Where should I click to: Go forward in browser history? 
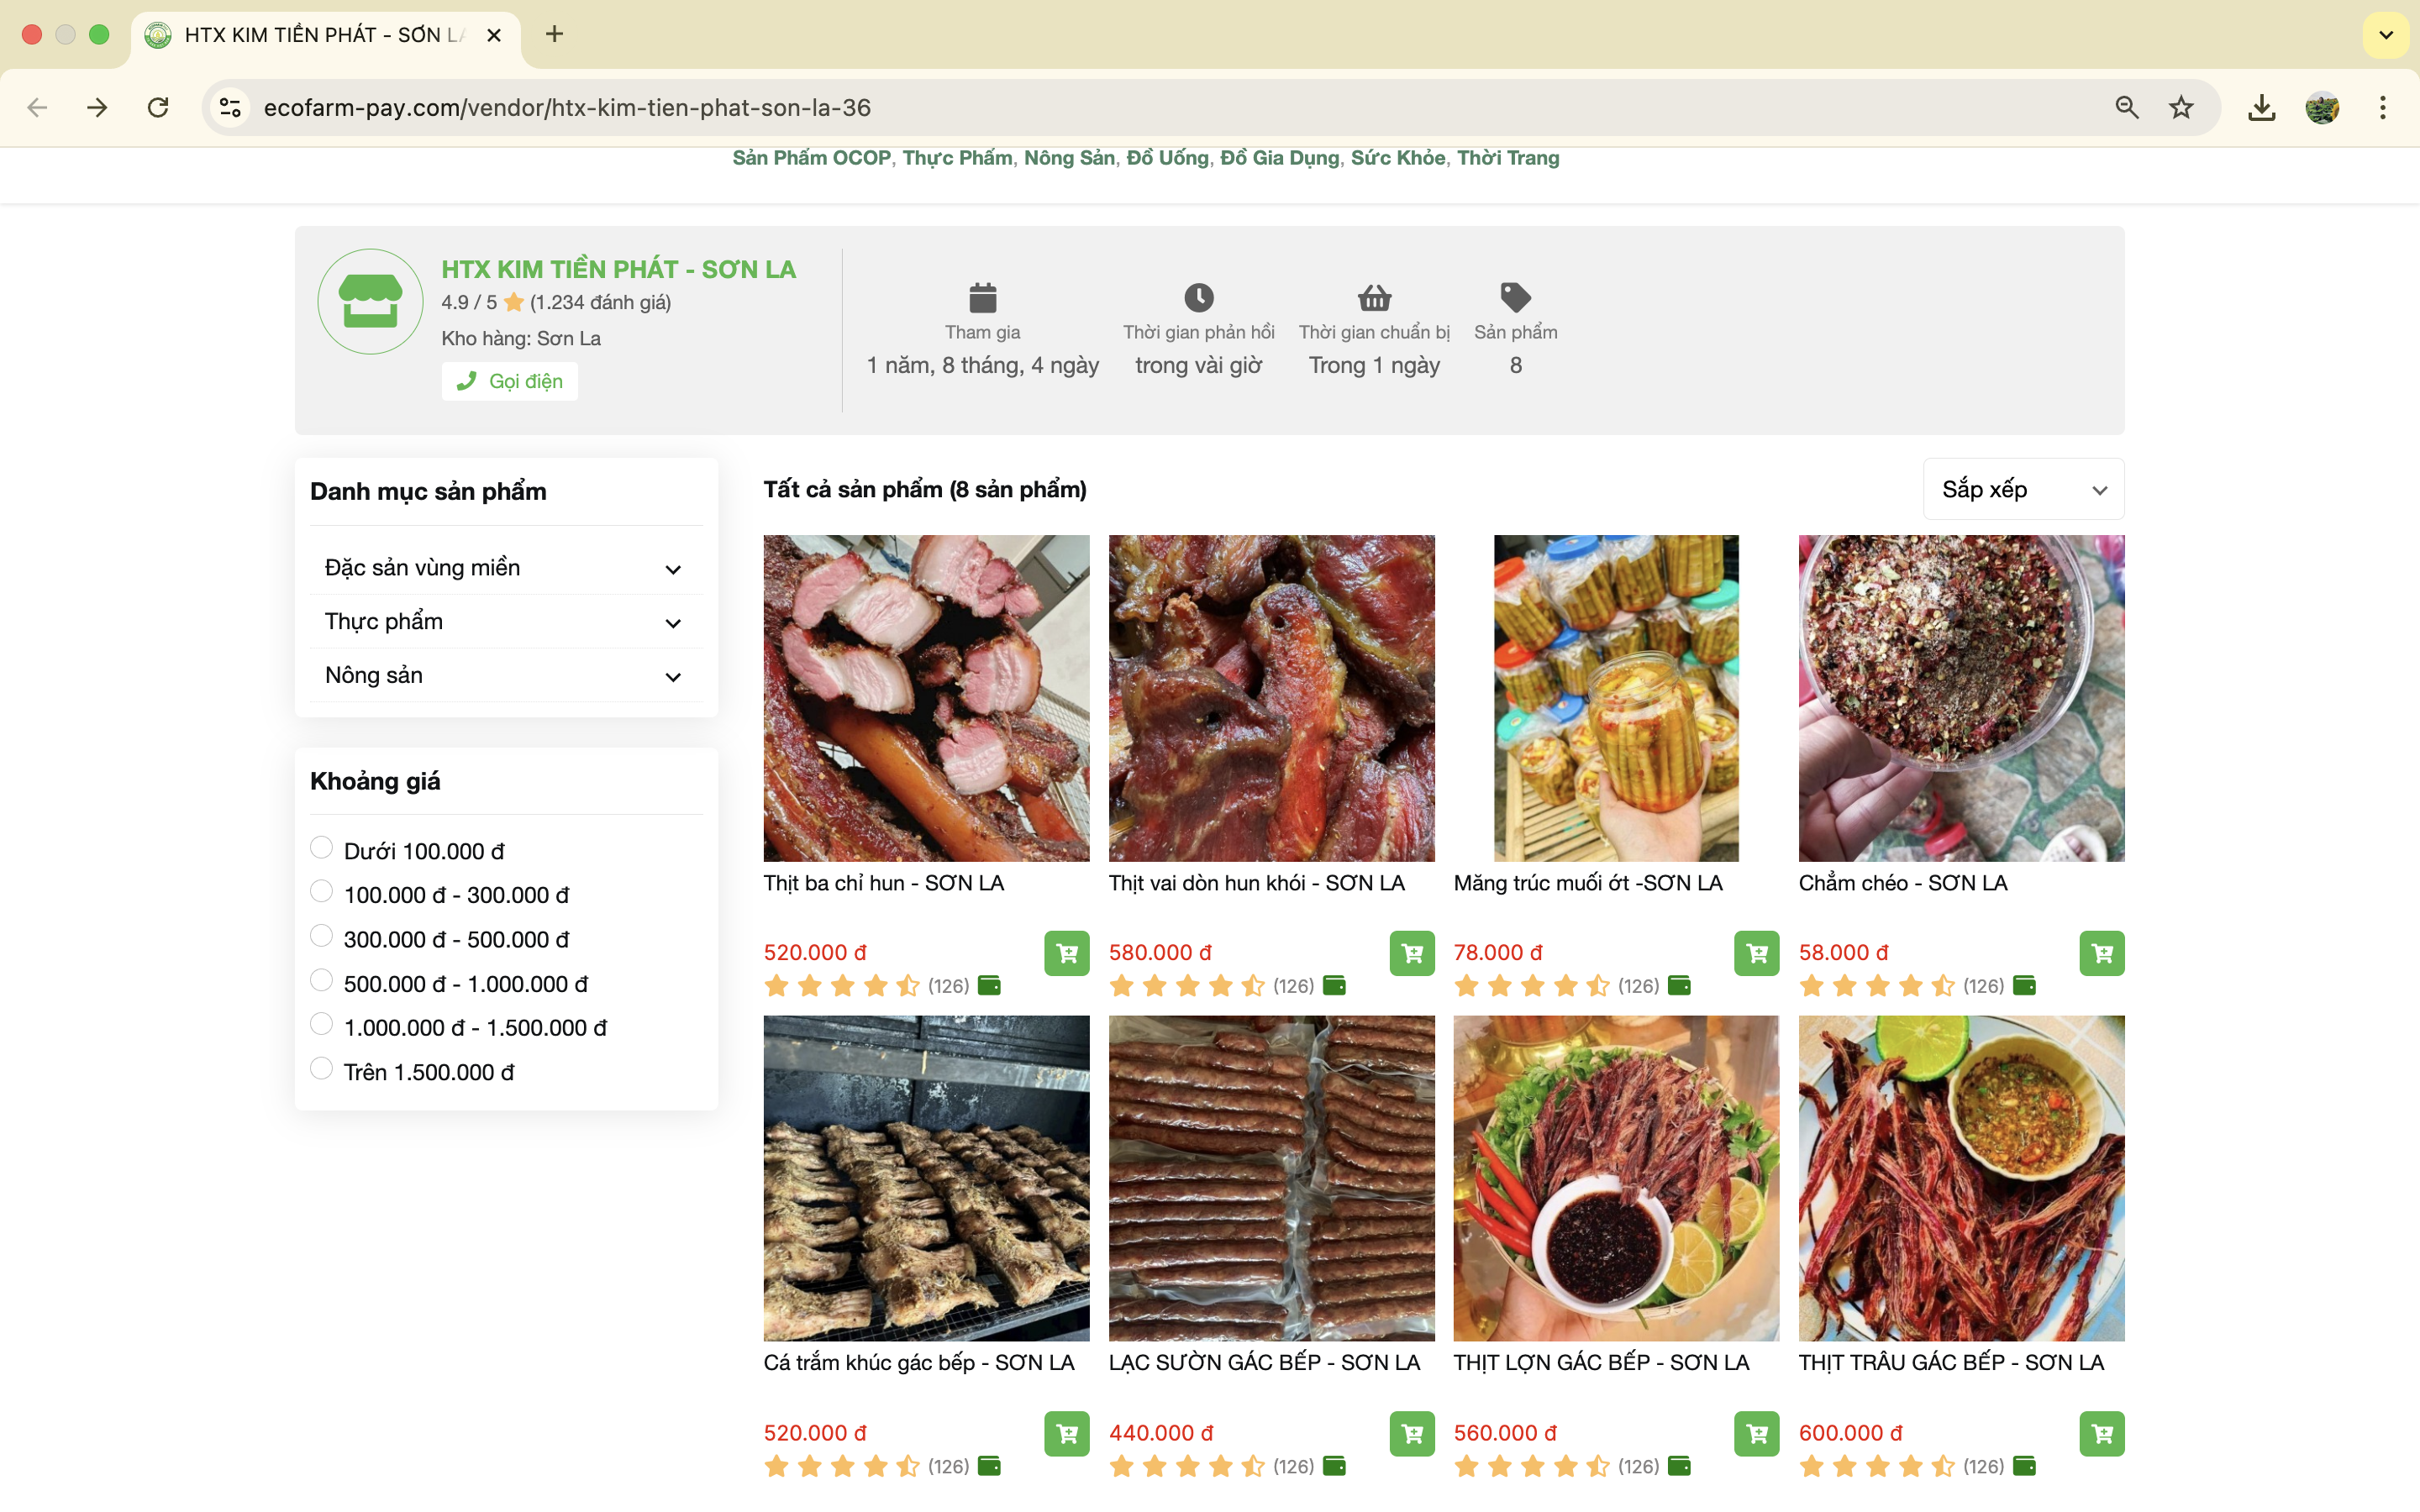tap(97, 107)
